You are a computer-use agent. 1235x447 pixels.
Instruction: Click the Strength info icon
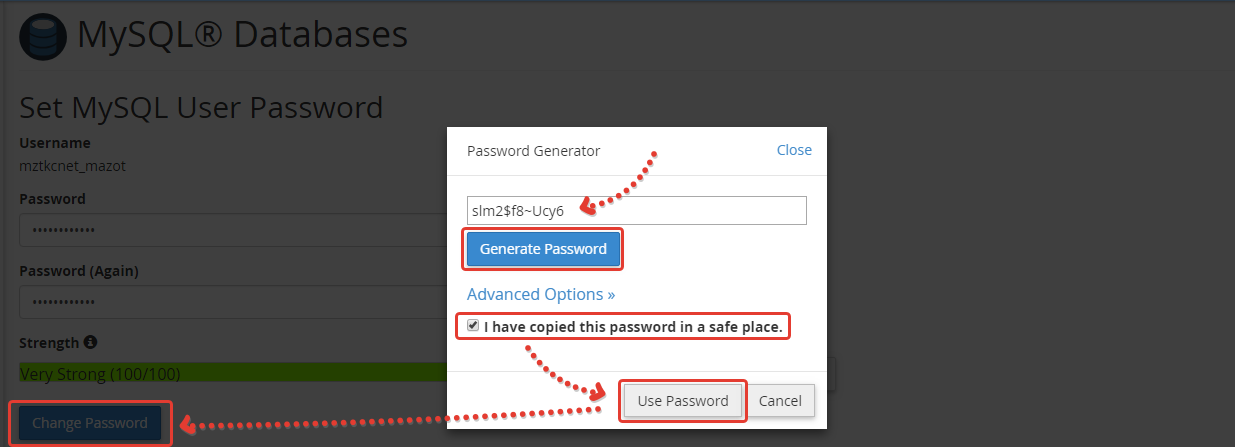pos(90,342)
